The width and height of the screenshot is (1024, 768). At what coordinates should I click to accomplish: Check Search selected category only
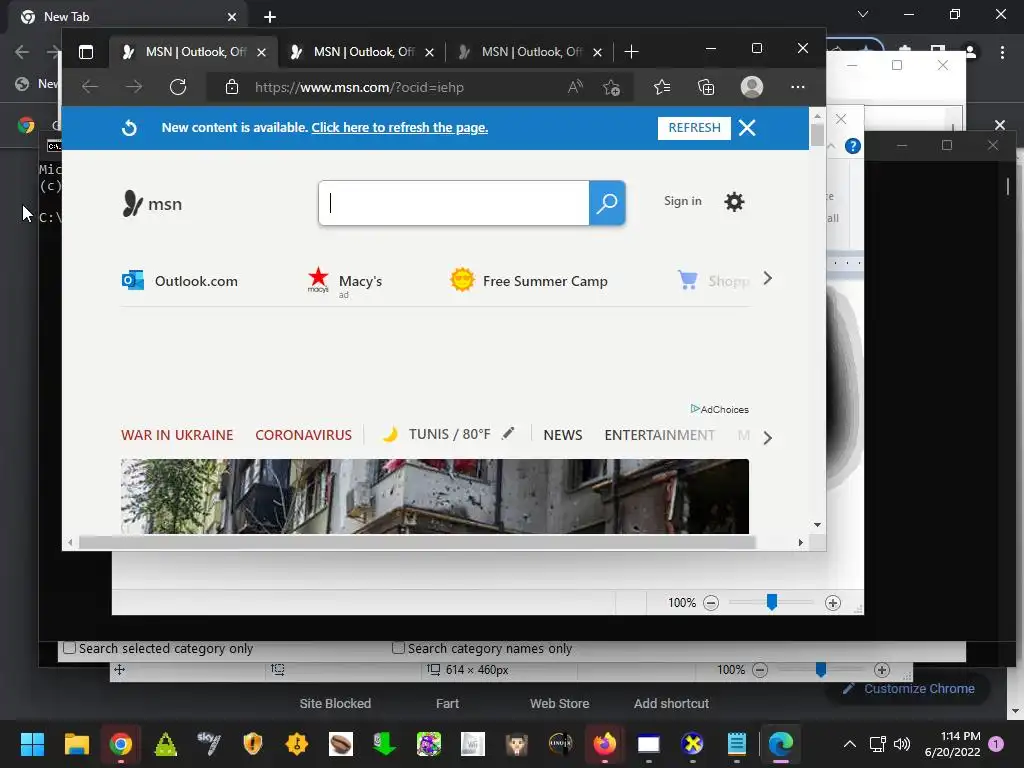(69, 648)
